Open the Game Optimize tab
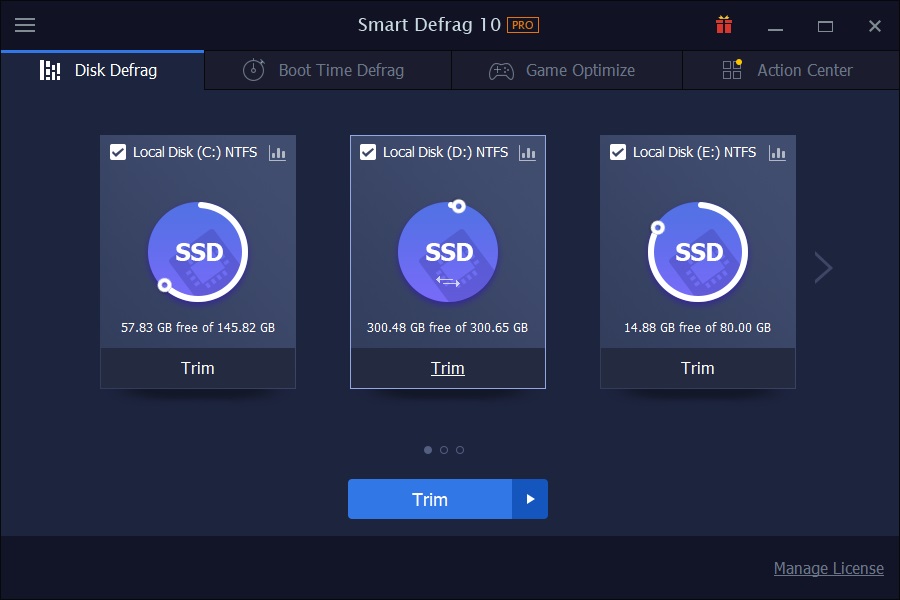 click(x=567, y=70)
